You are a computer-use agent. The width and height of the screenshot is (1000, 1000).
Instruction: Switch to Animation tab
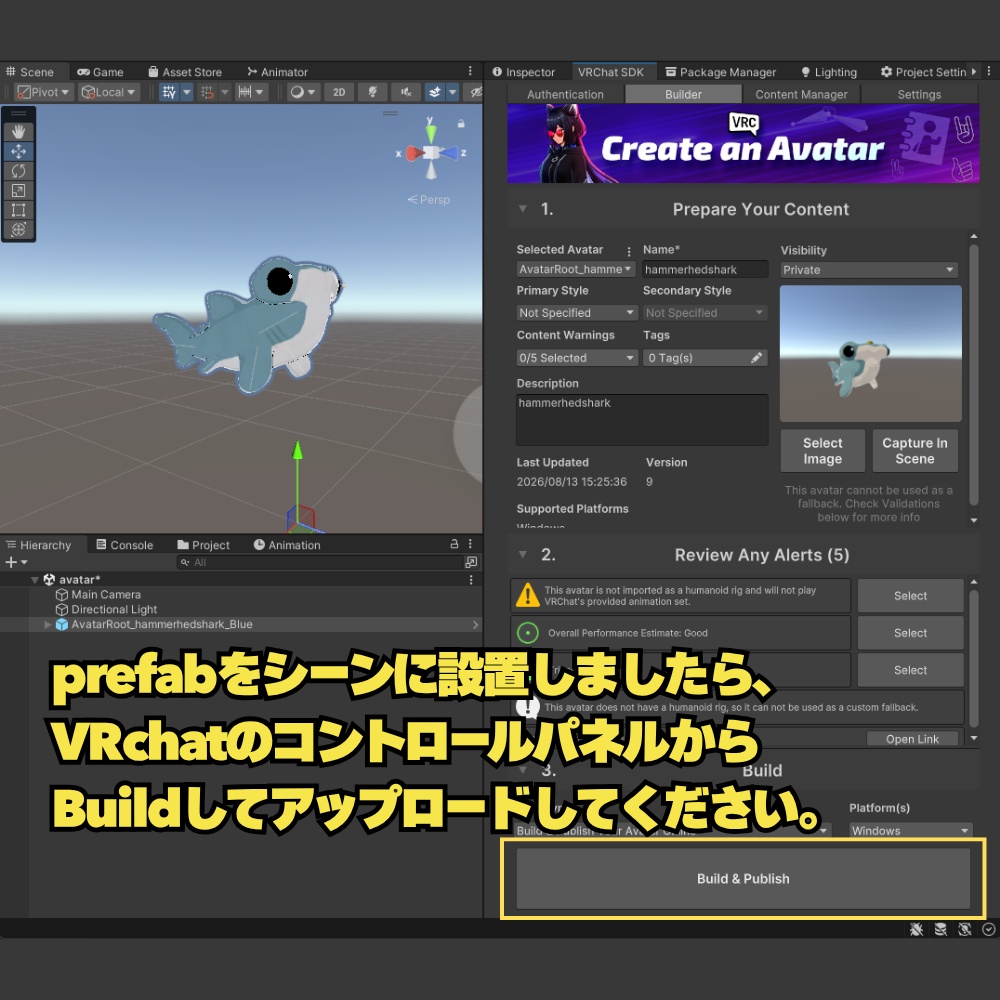coord(287,545)
